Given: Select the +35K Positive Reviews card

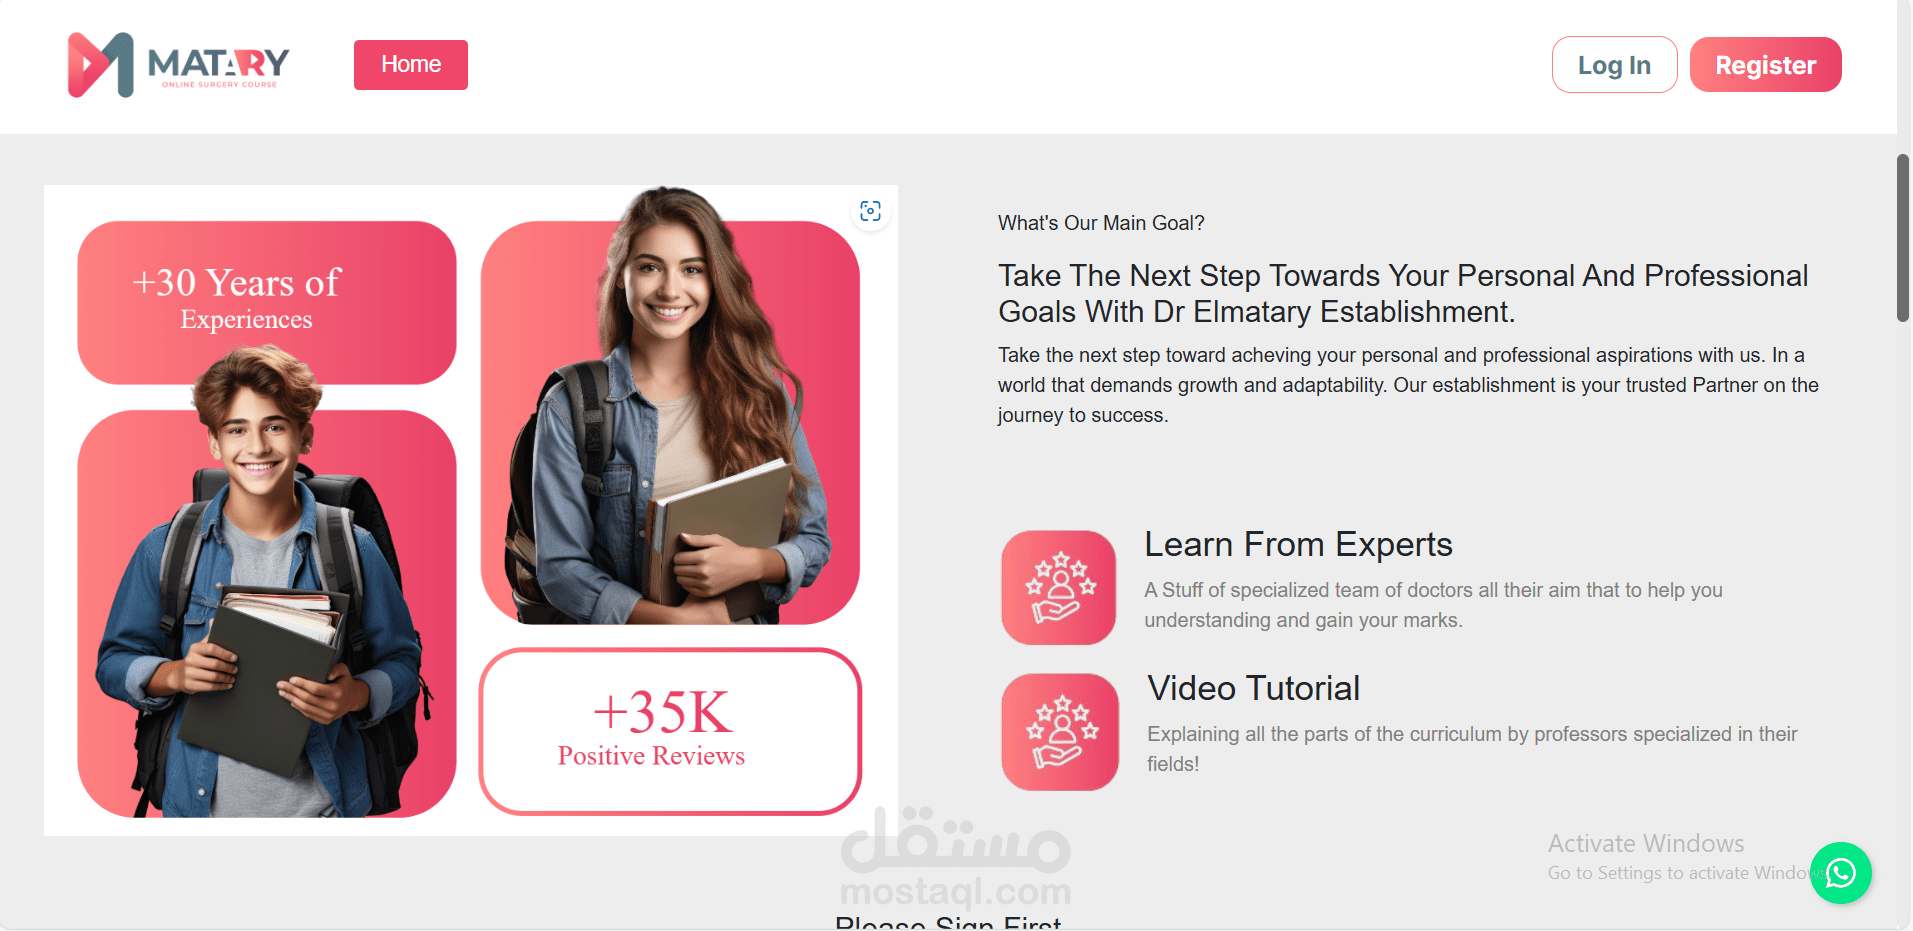Looking at the screenshot, I should (670, 731).
